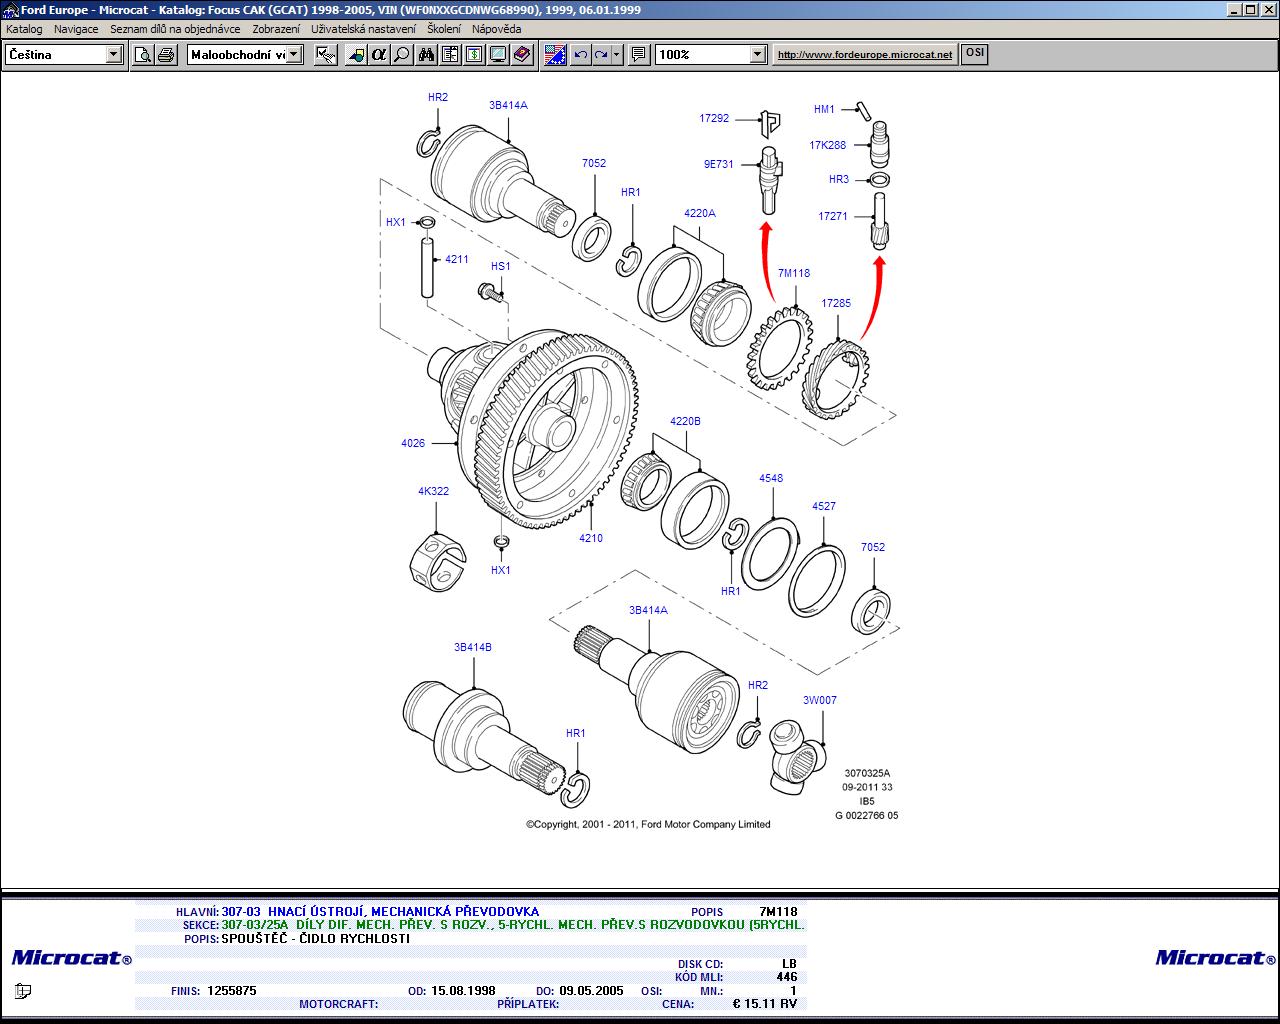1280x1024 pixels.
Task: Click the flag language switch icon
Action: (555, 55)
